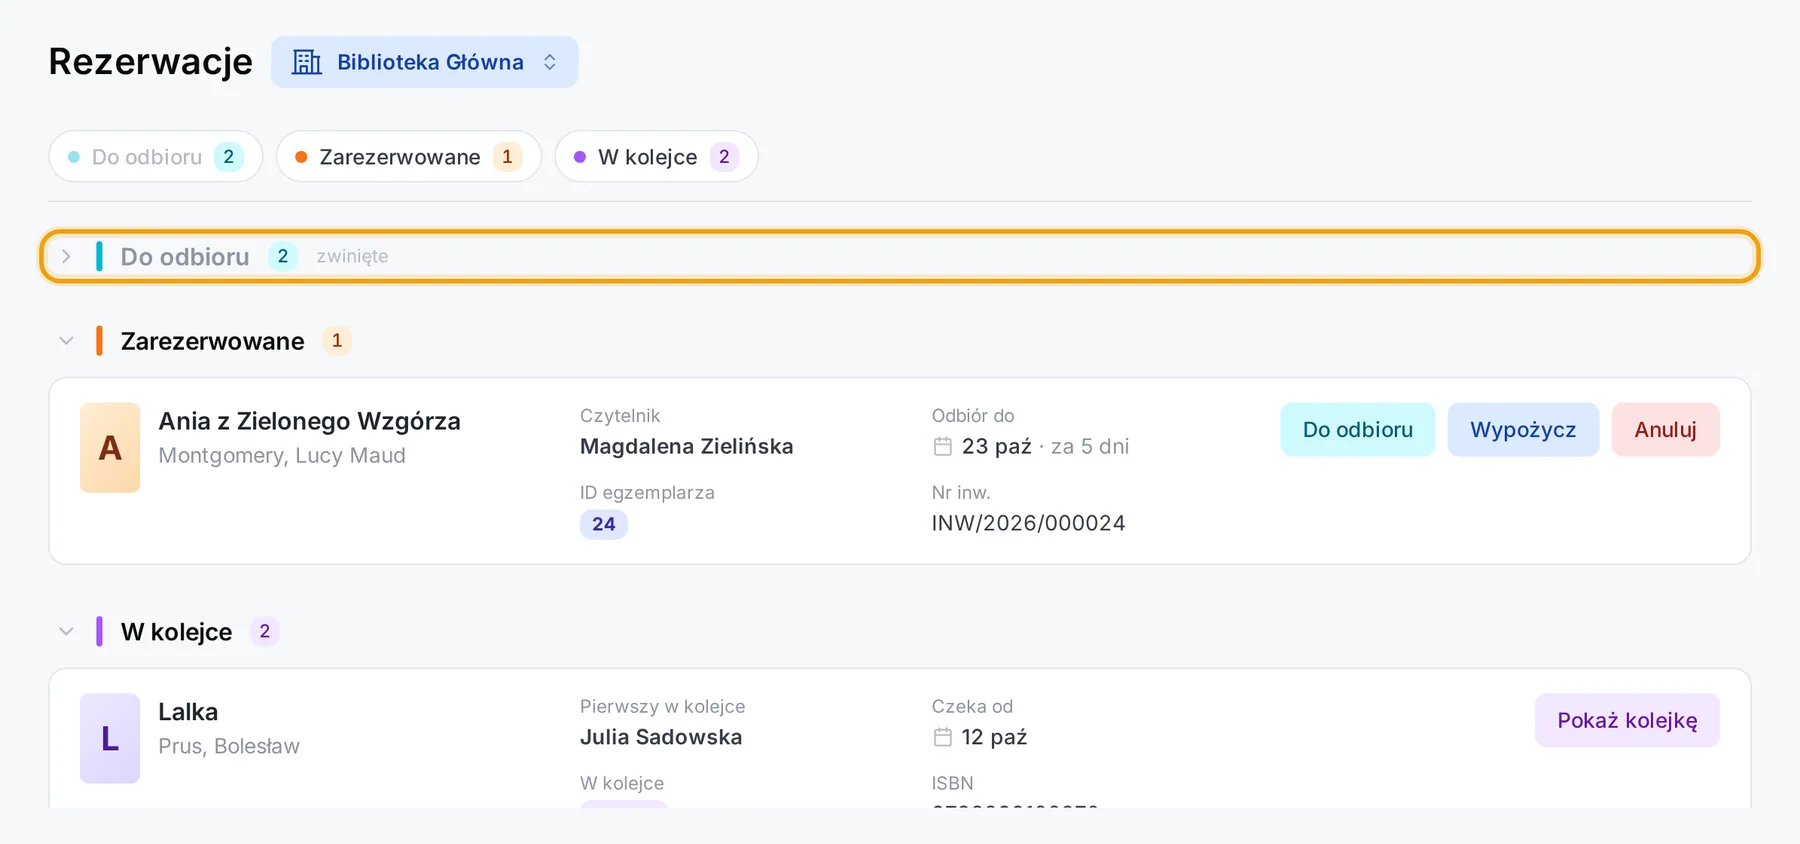Click the Zarezerwowane section heading
The width and height of the screenshot is (1800, 844).
(x=212, y=341)
